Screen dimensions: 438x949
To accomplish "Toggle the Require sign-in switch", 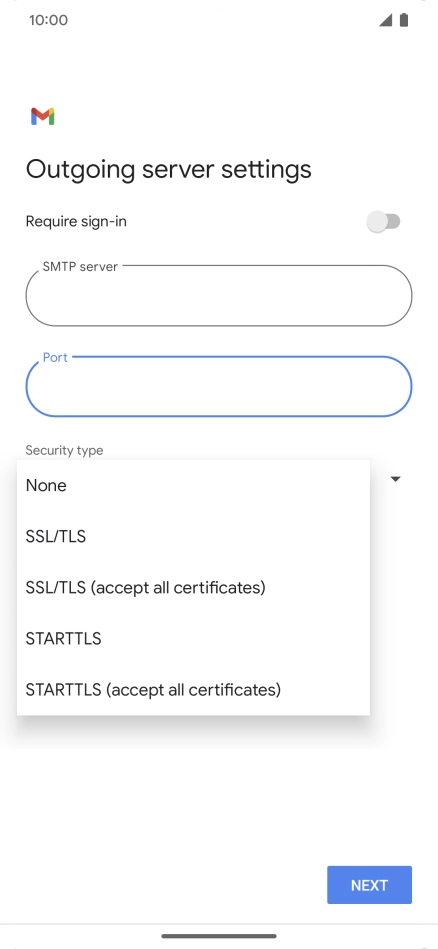I will [384, 222].
